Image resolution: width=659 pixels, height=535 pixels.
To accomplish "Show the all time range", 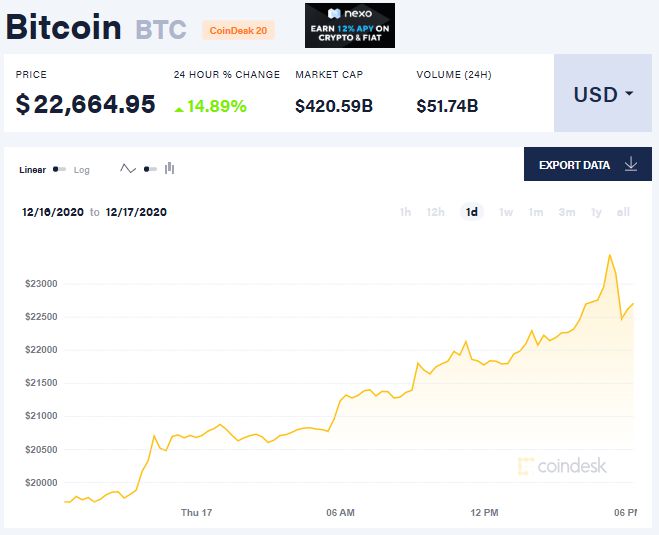I will pos(624,212).
